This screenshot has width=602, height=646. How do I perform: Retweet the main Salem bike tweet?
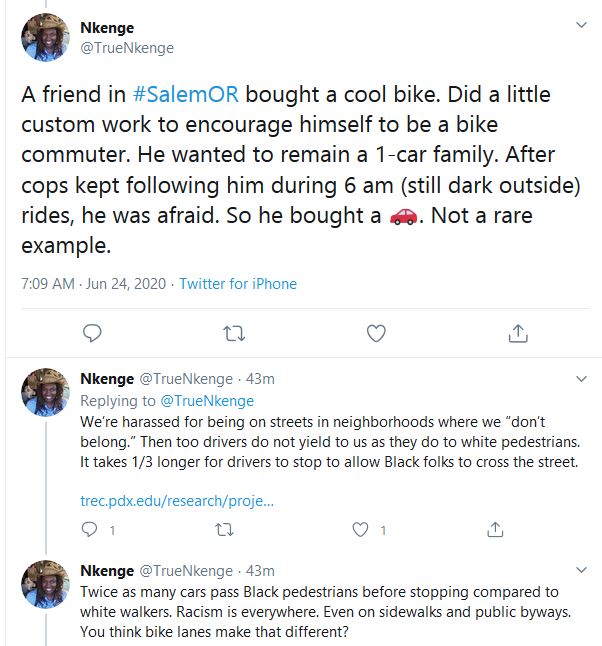pyautogui.click(x=233, y=332)
